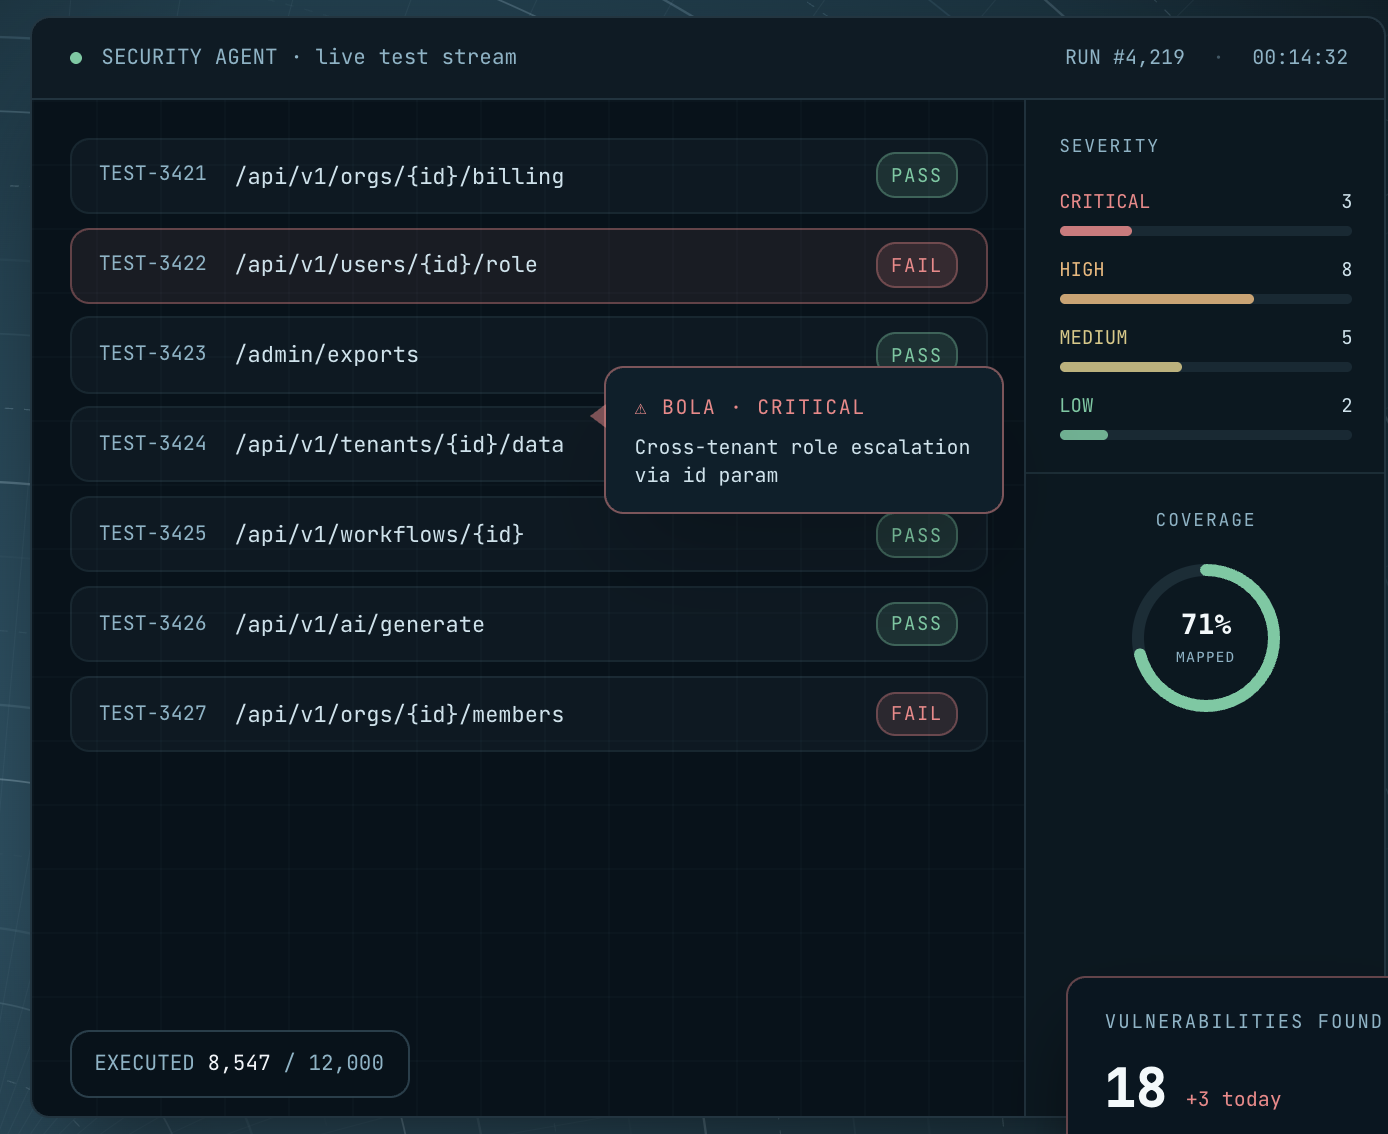Click the EXECUTED 8,547 / 12,000 counter
Viewport: 1388px width, 1134px height.
[240, 1064]
